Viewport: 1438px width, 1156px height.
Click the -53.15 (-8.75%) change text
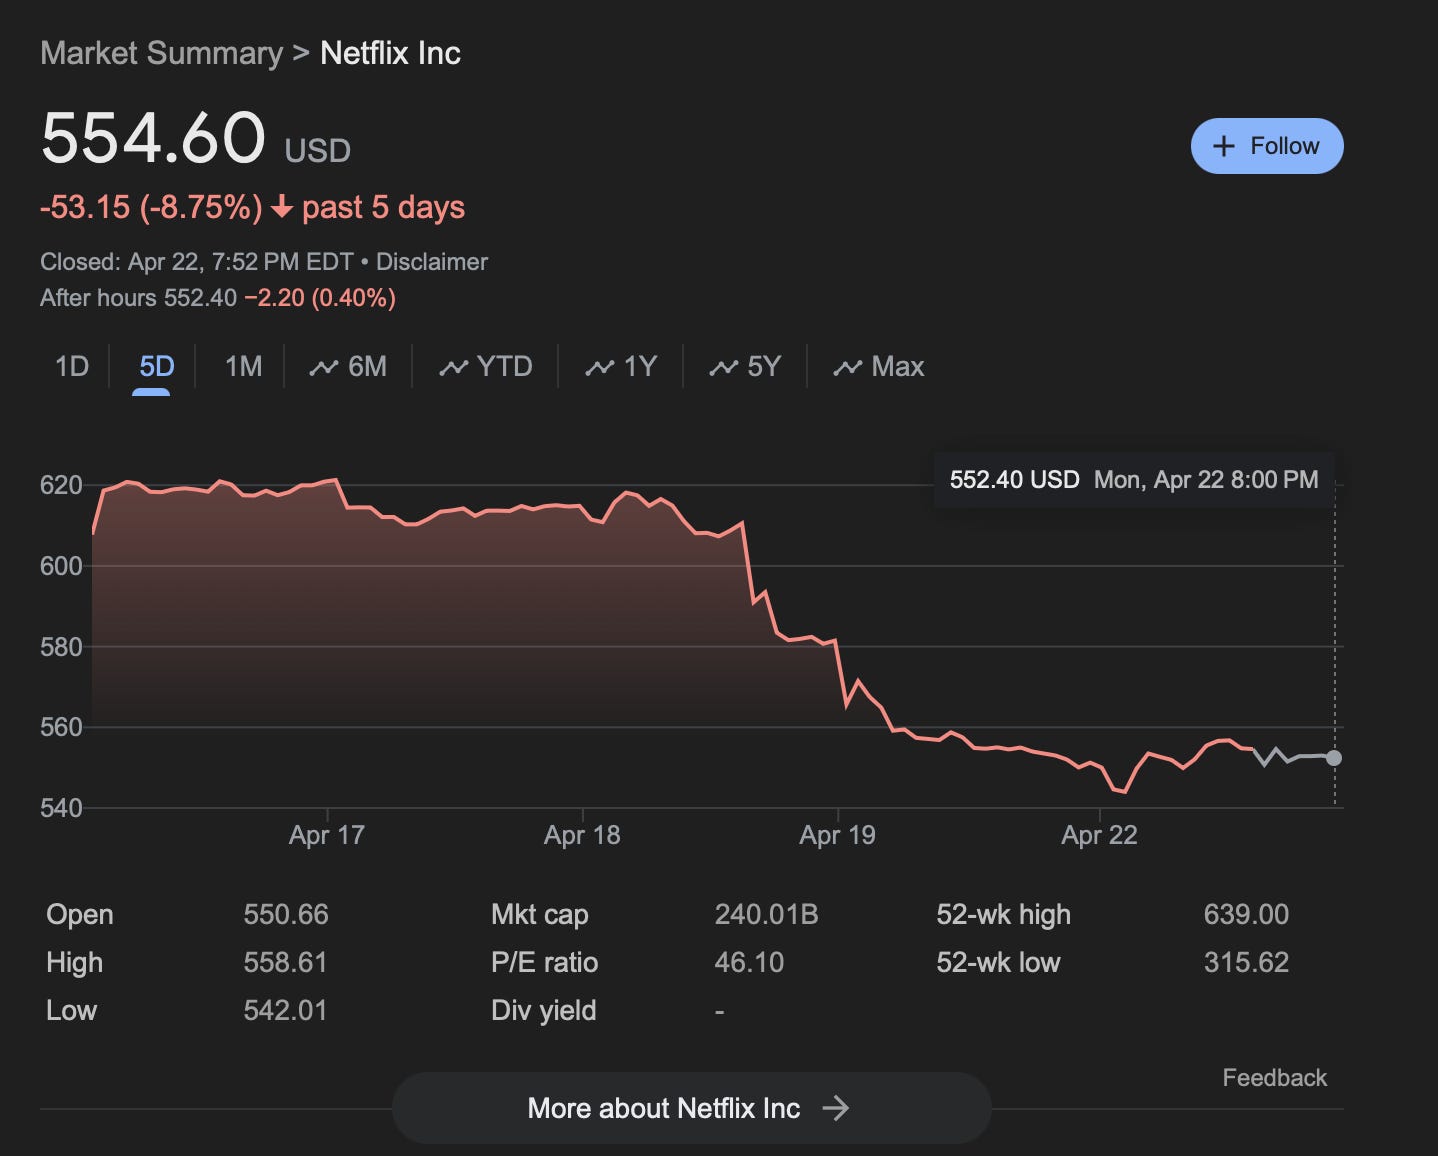click(x=151, y=207)
